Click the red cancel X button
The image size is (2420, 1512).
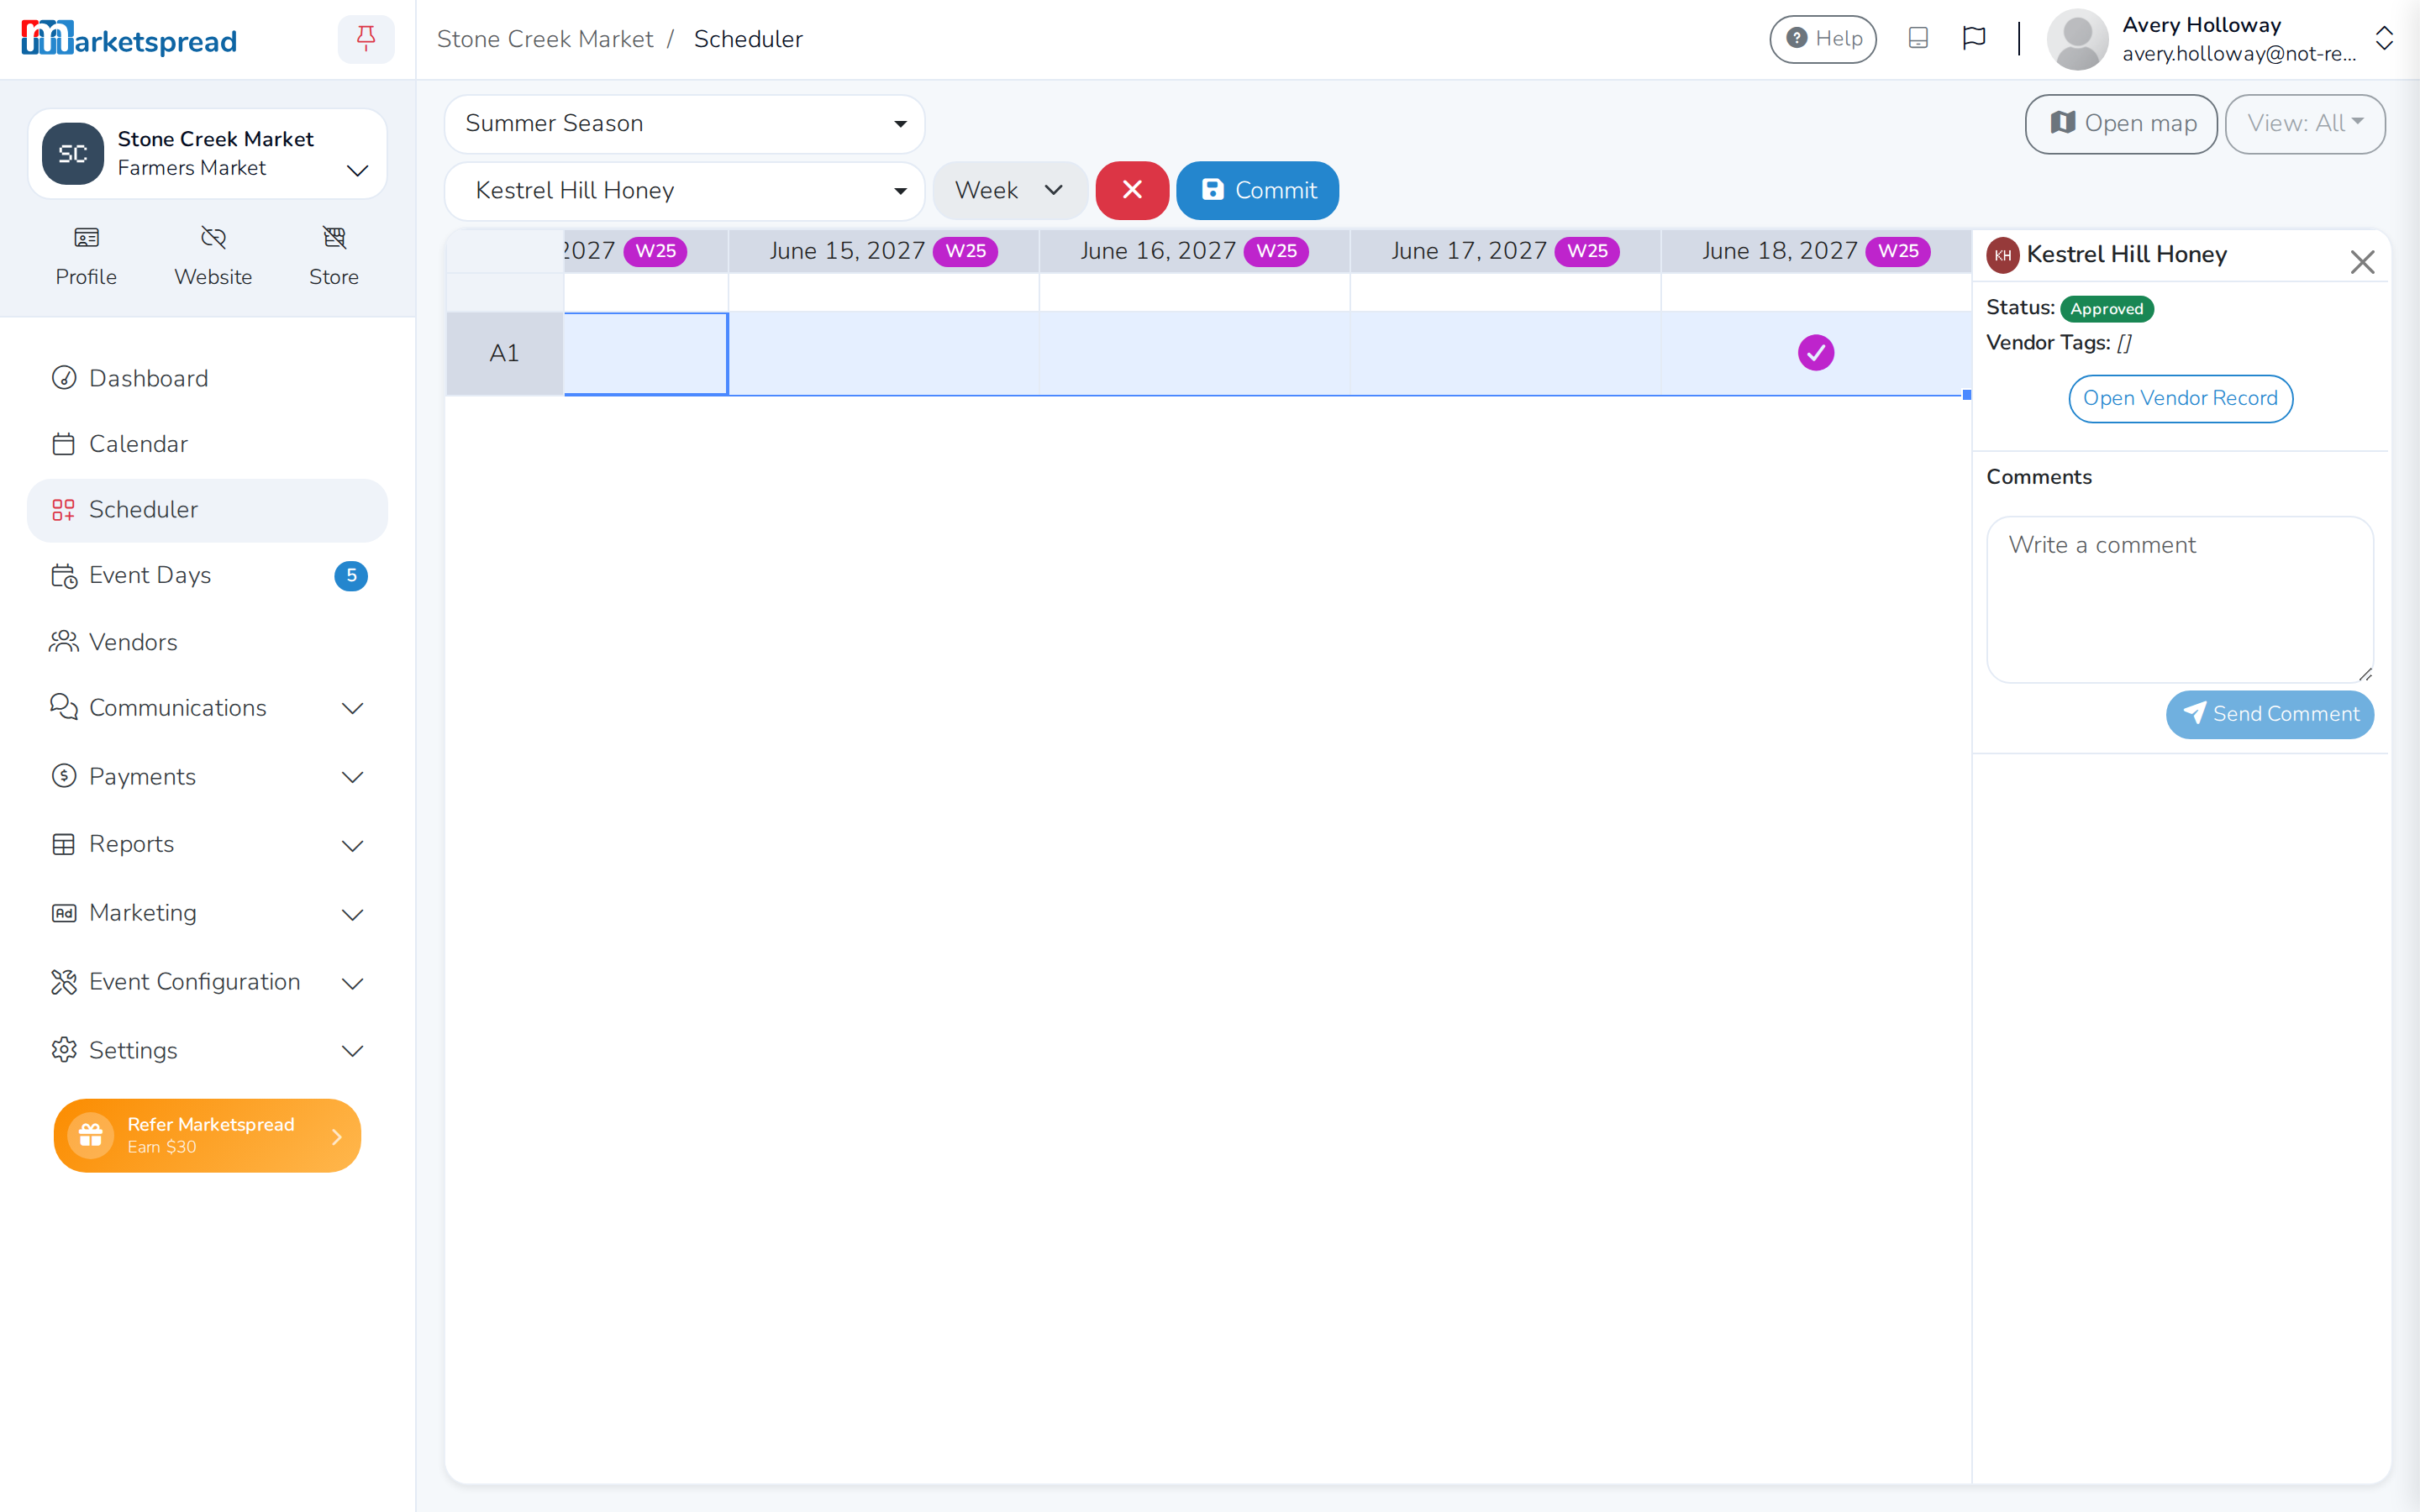pyautogui.click(x=1132, y=190)
